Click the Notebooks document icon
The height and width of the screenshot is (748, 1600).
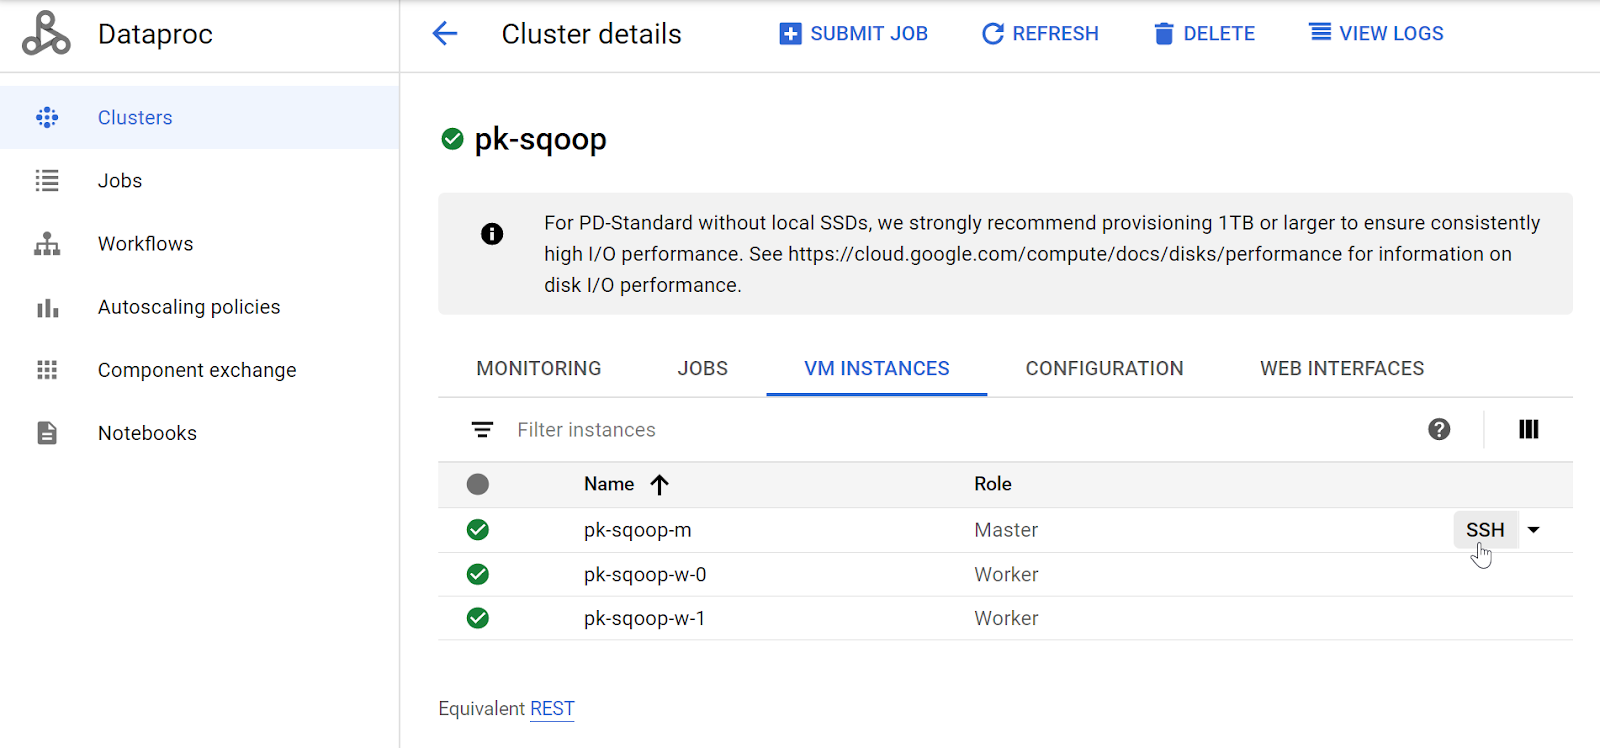point(47,433)
